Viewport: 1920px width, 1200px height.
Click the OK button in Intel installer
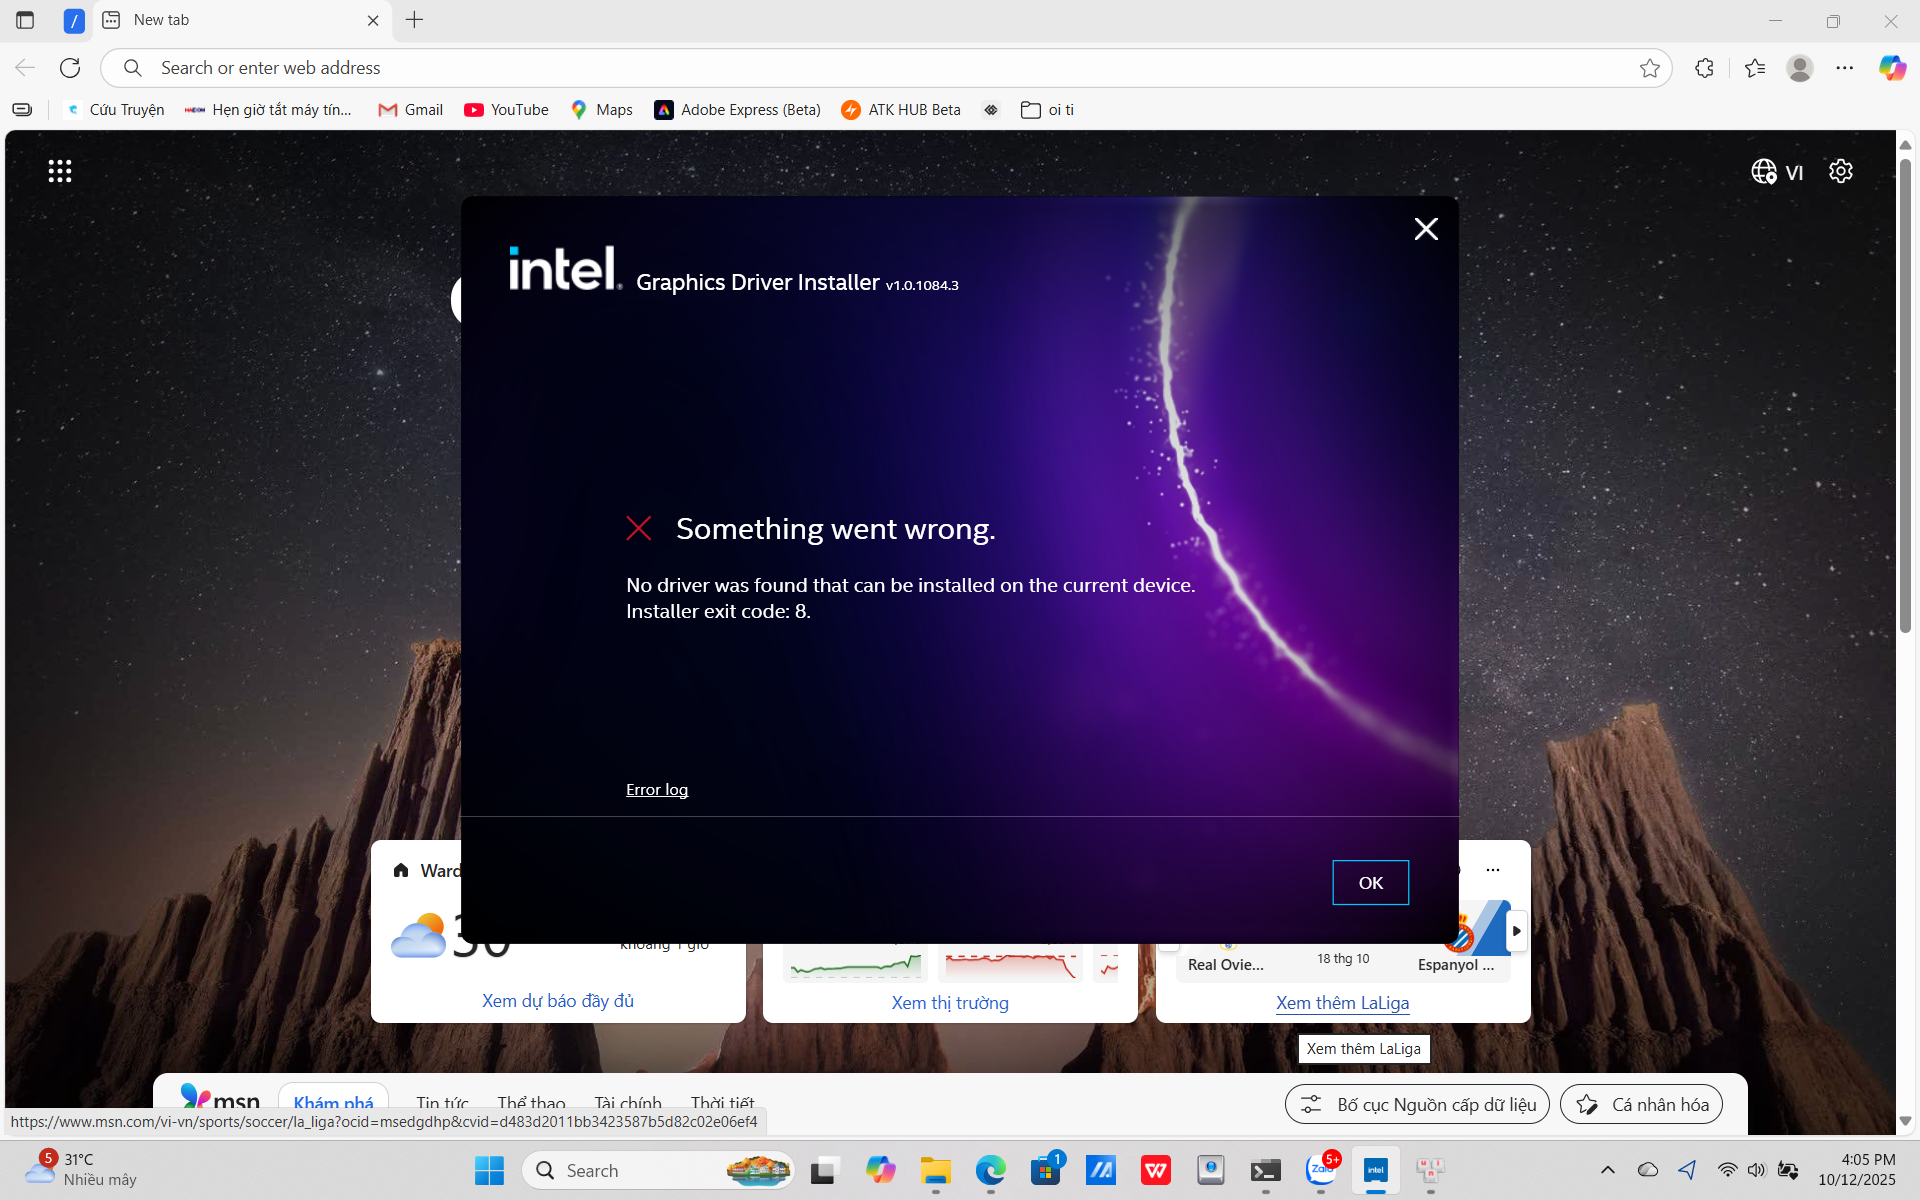tap(1370, 882)
